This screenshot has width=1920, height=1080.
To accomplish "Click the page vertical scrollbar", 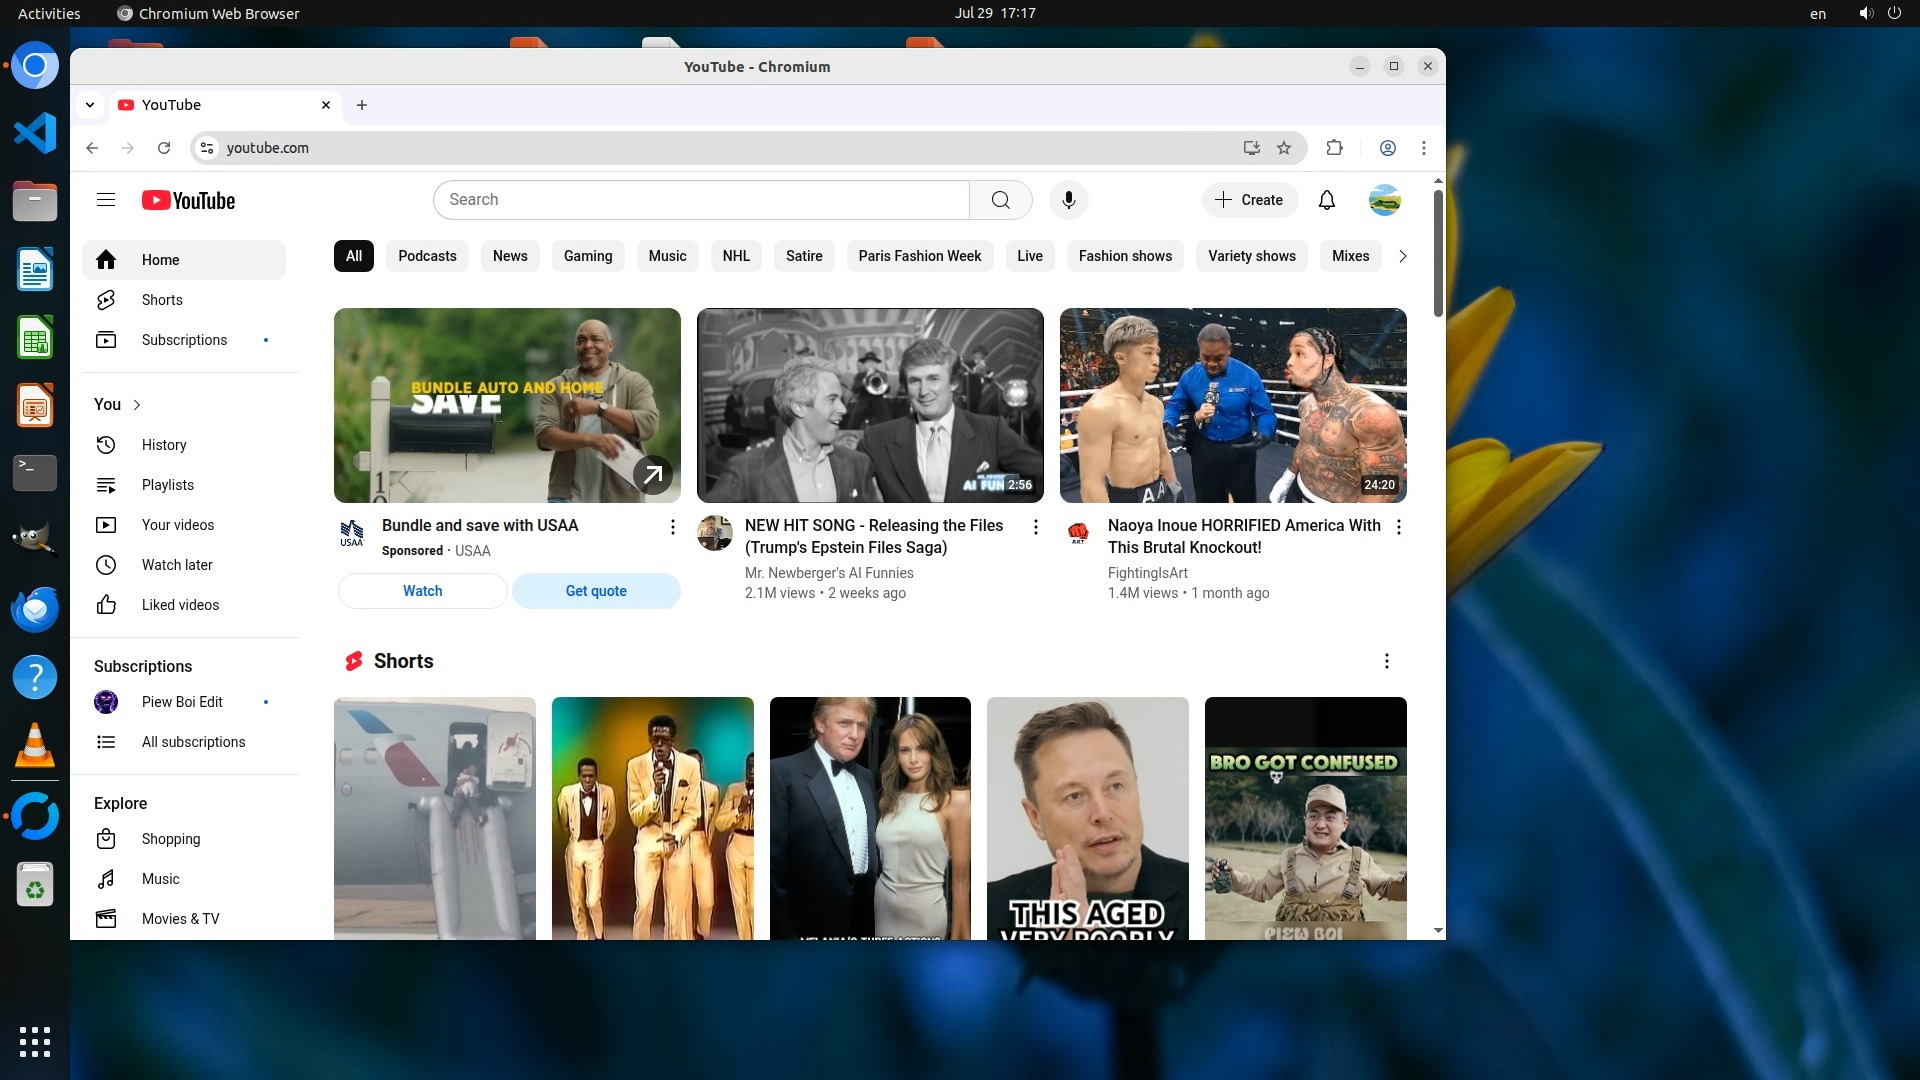I will point(1438,255).
